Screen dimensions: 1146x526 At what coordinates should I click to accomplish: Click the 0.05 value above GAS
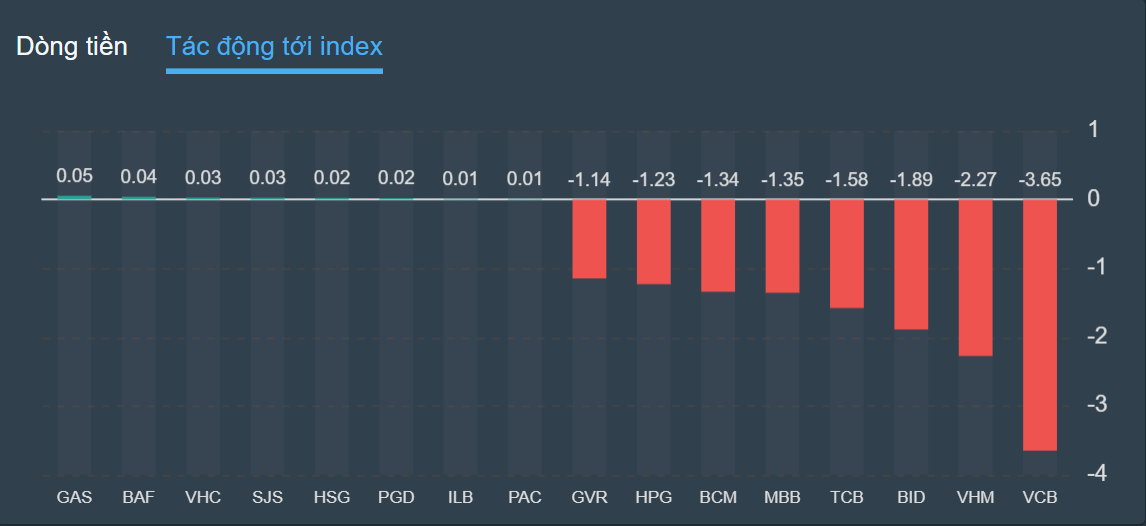click(74, 176)
